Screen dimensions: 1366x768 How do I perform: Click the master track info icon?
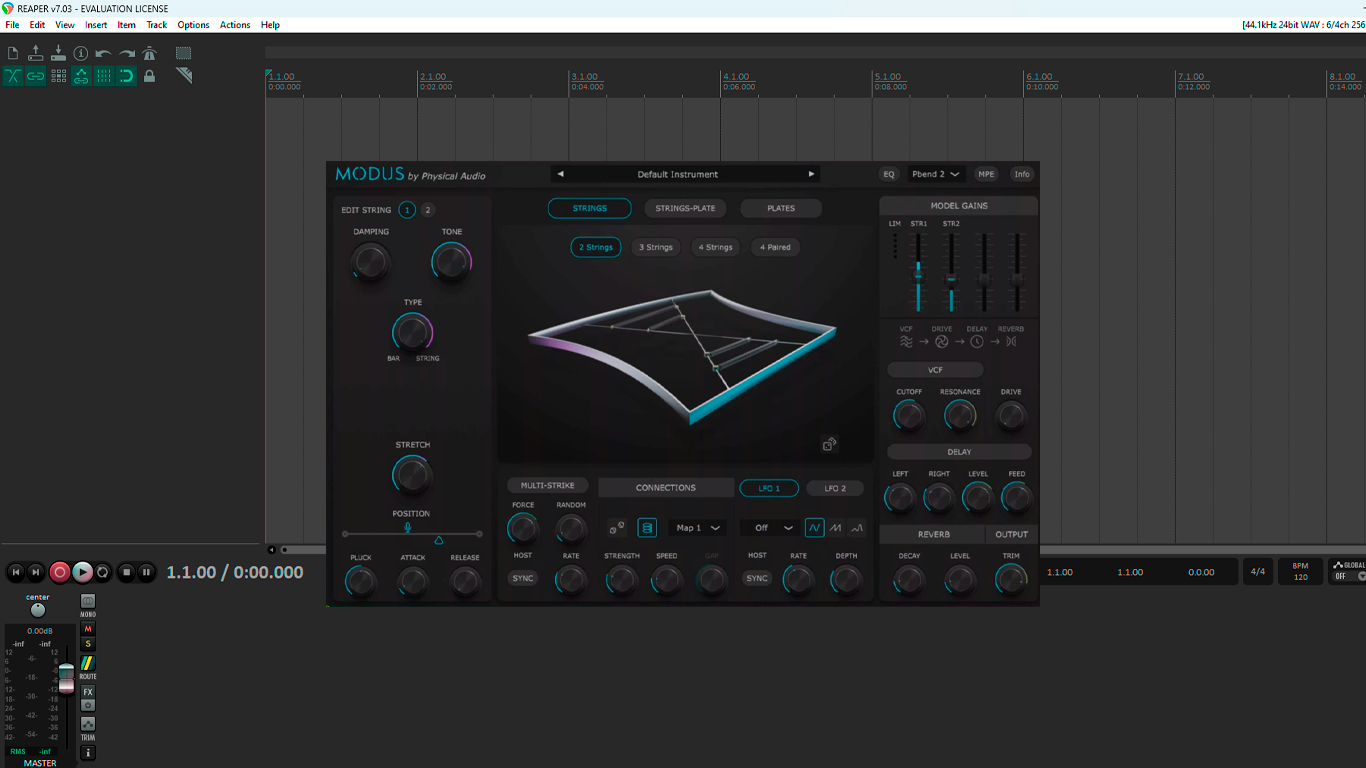coord(88,753)
